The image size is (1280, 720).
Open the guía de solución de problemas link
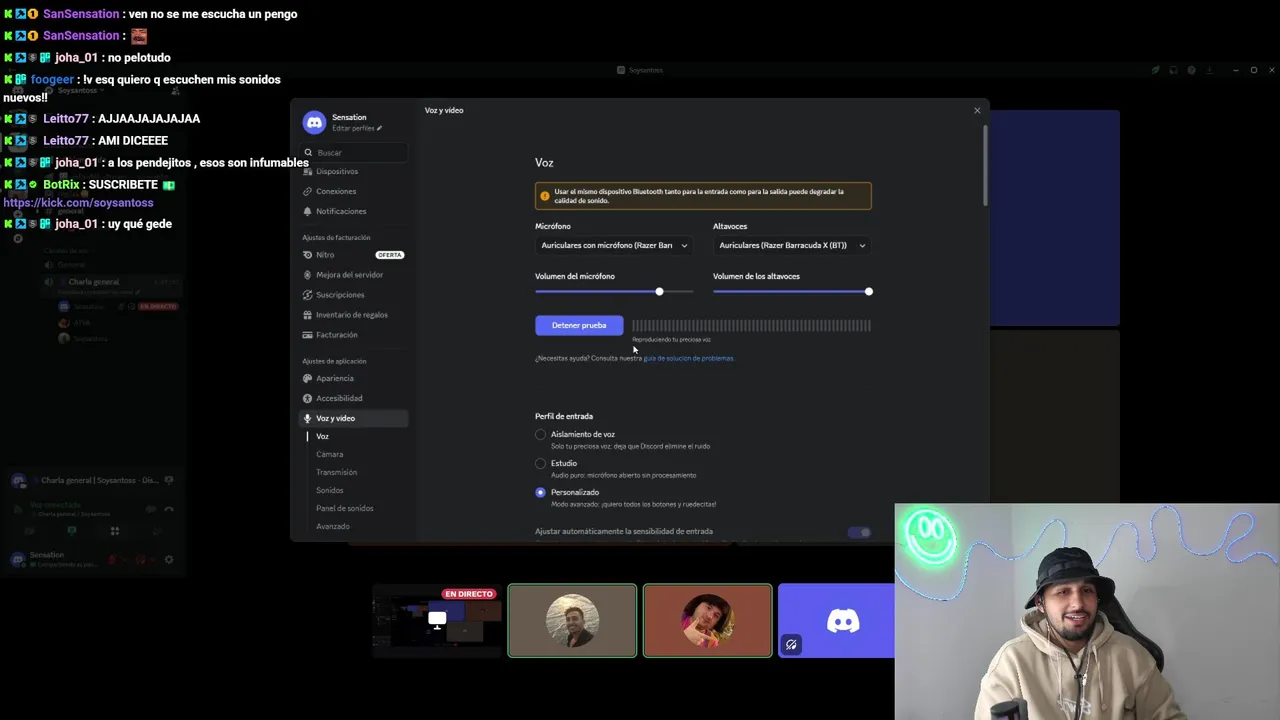coord(688,358)
